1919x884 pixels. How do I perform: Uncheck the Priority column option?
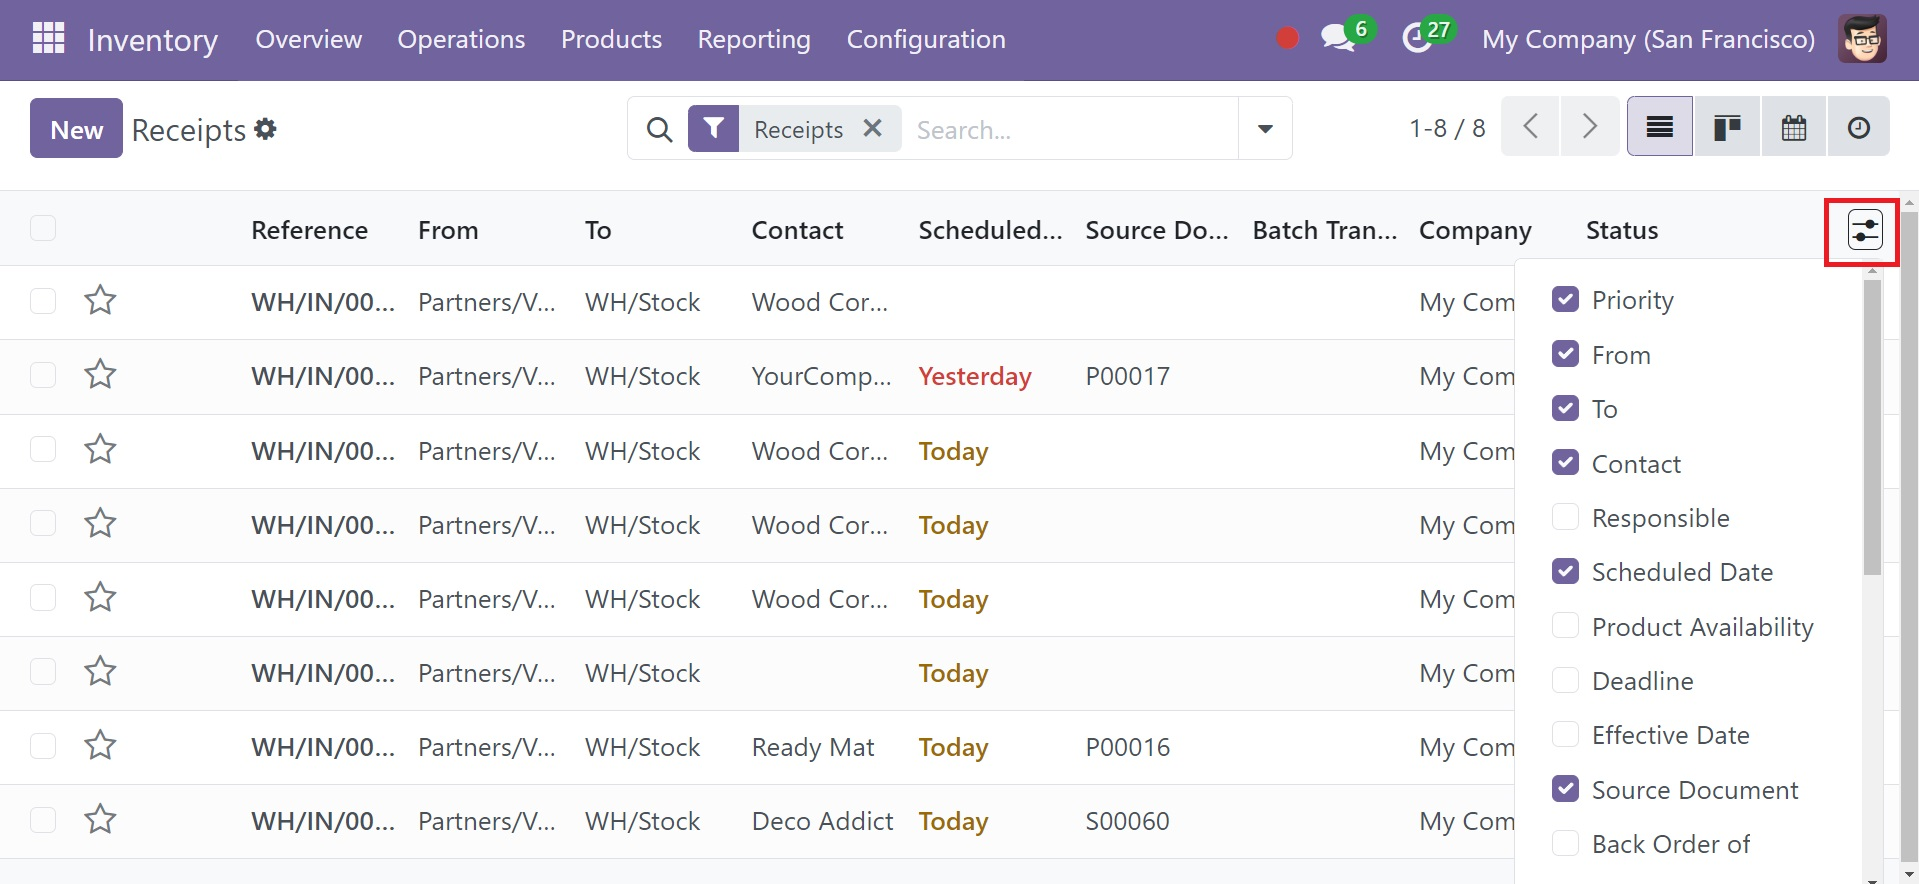(x=1565, y=299)
